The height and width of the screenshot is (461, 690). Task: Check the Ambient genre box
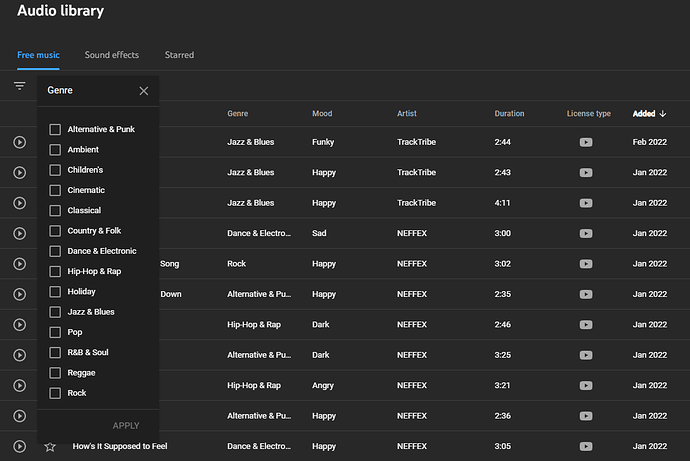55,150
